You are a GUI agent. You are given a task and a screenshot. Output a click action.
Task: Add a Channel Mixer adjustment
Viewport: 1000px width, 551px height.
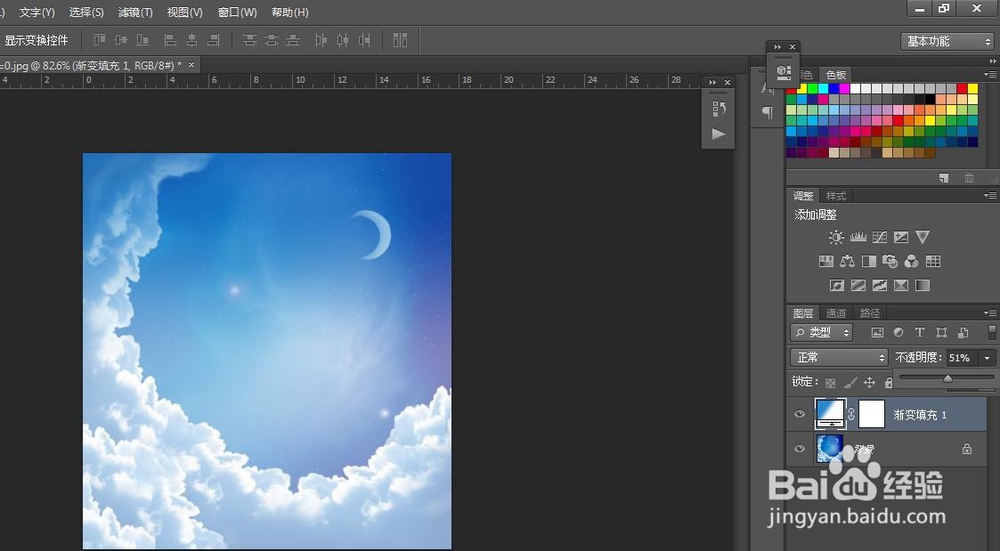pos(911,261)
